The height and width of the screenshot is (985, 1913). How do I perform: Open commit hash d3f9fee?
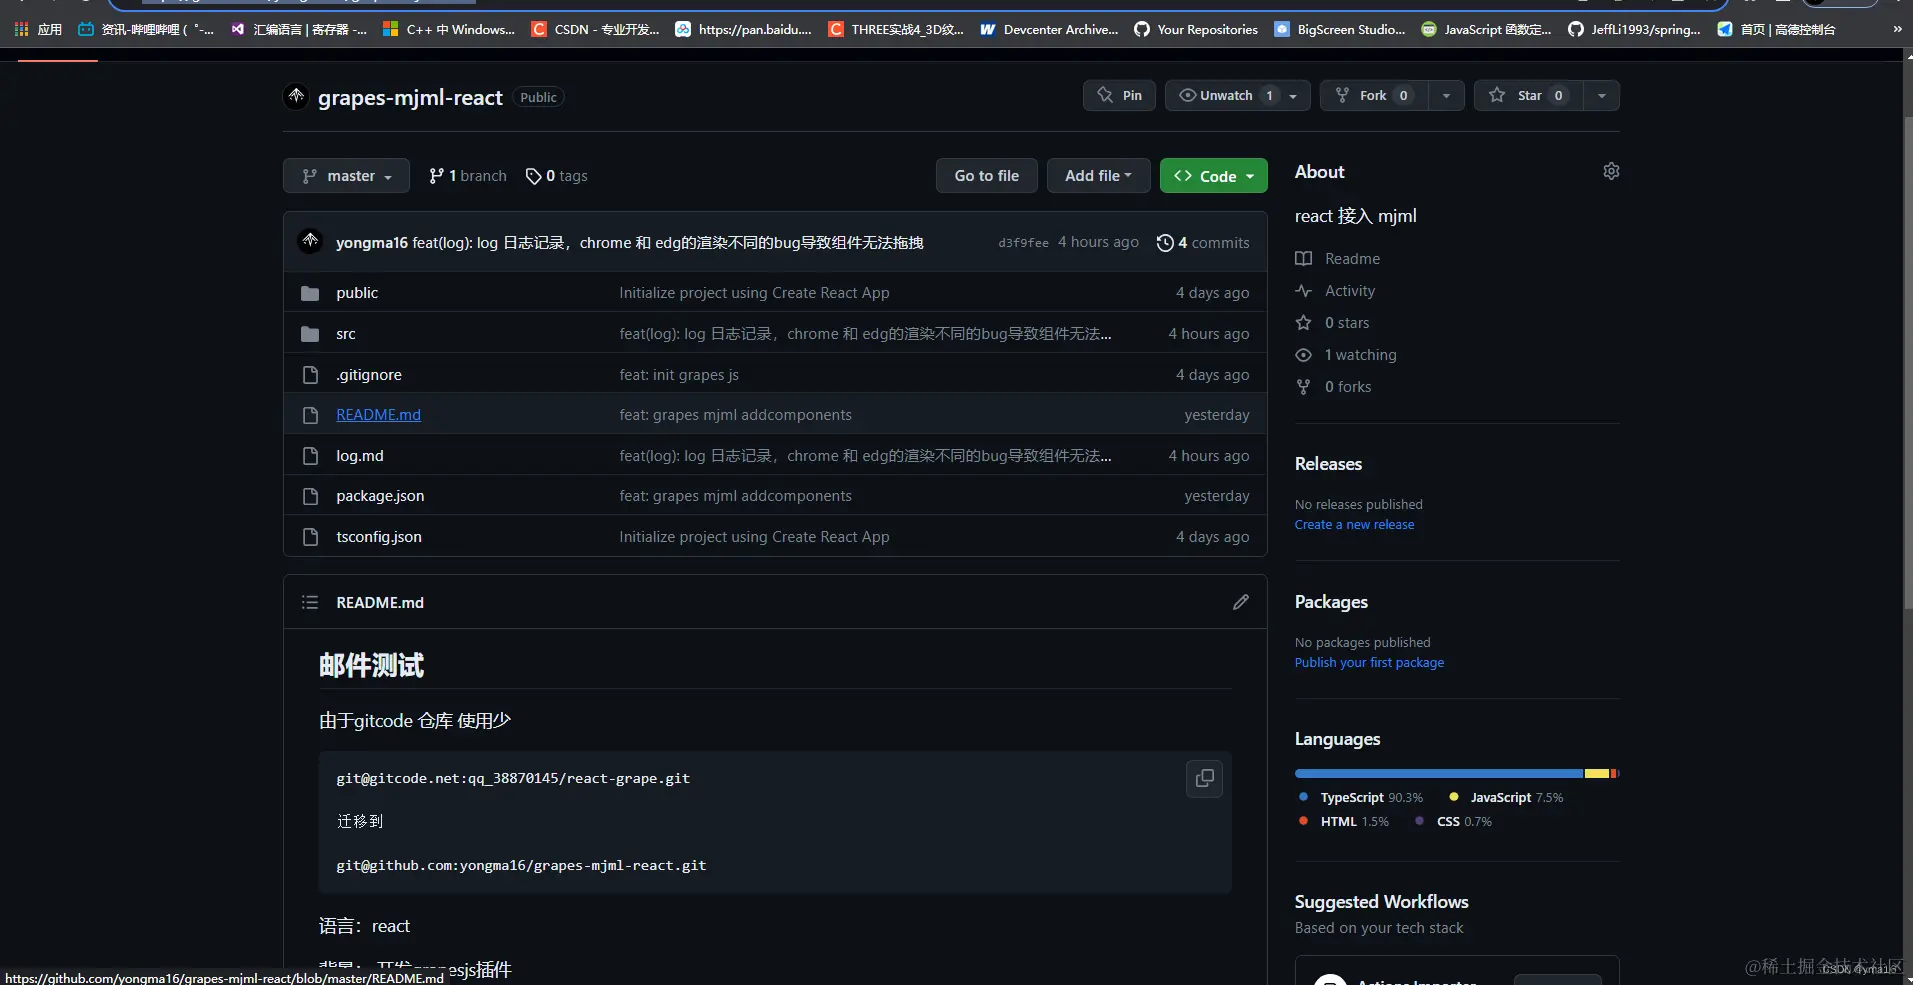click(1023, 243)
